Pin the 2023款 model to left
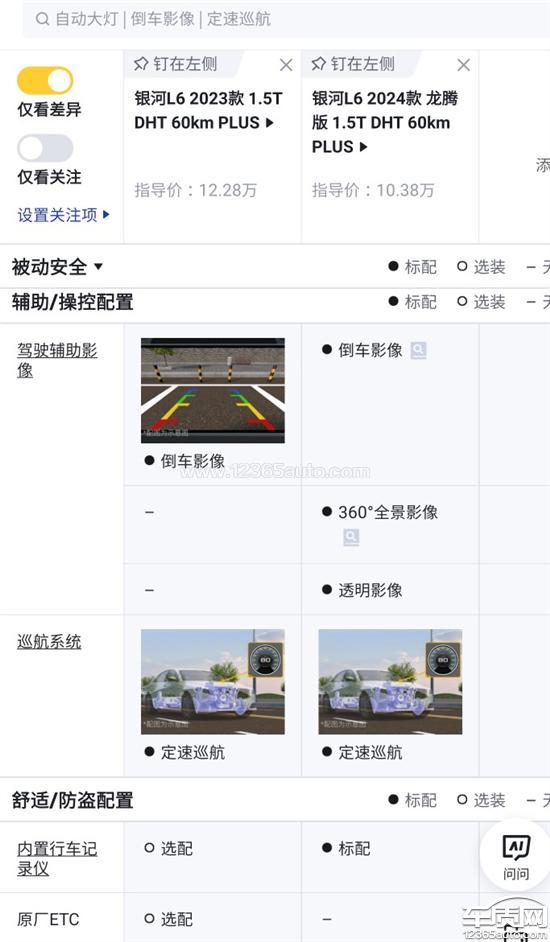The width and height of the screenshot is (550, 942). point(176,64)
